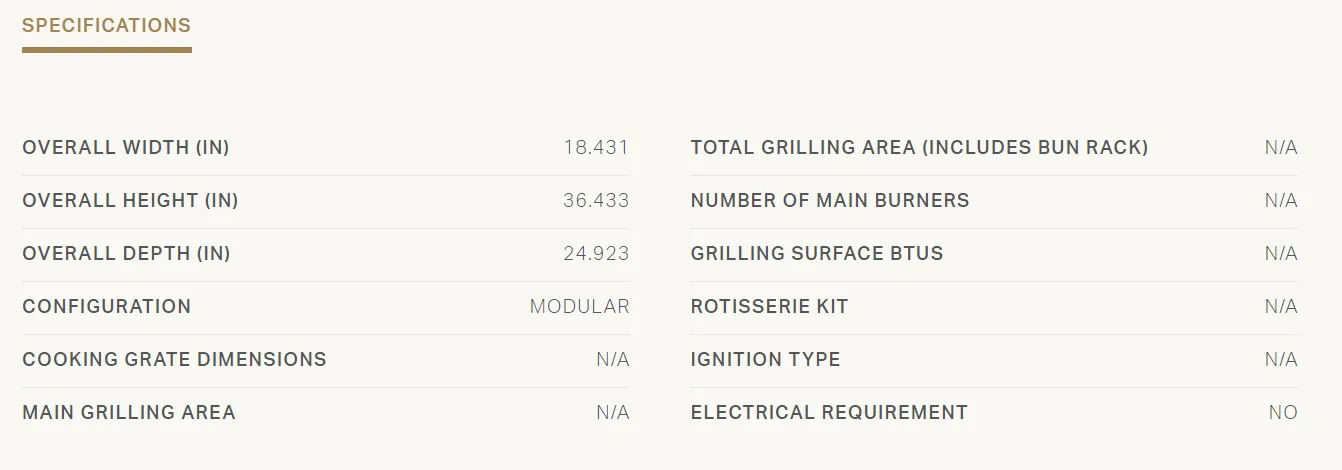The width and height of the screenshot is (1342, 470).
Task: Select the Number of Main Burners label
Action: [830, 201]
